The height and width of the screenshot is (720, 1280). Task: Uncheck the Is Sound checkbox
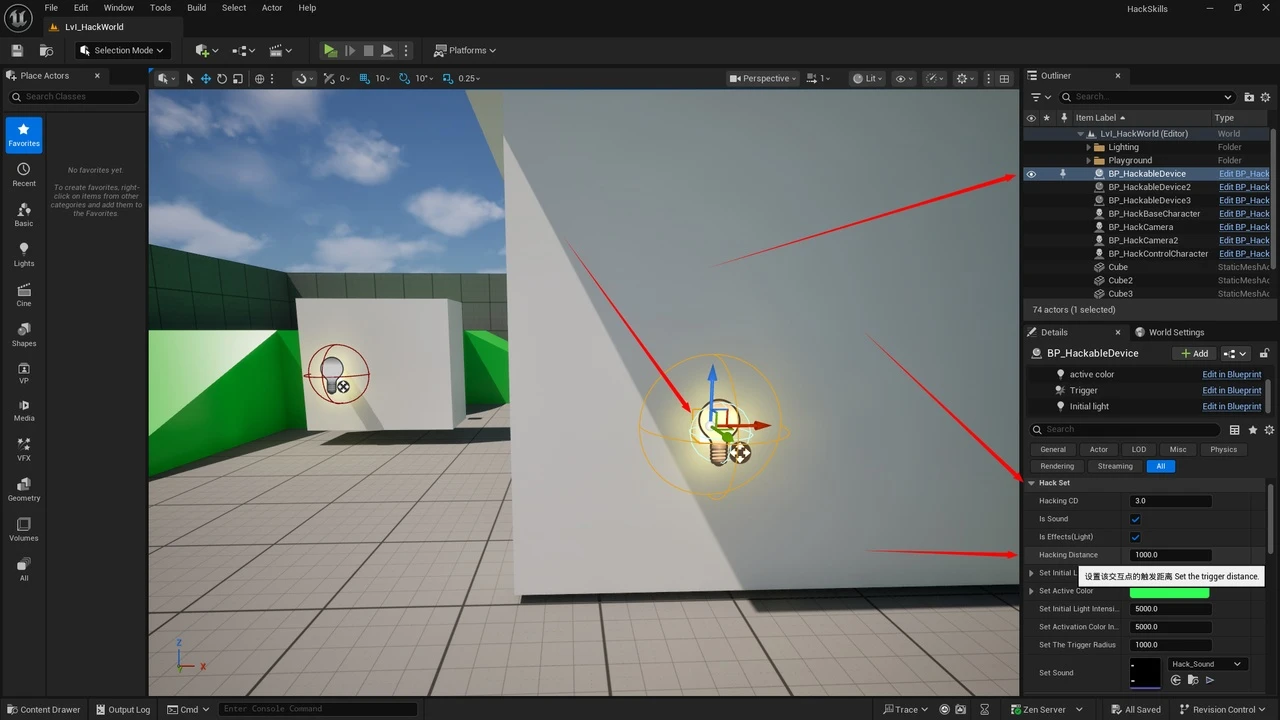point(1135,519)
